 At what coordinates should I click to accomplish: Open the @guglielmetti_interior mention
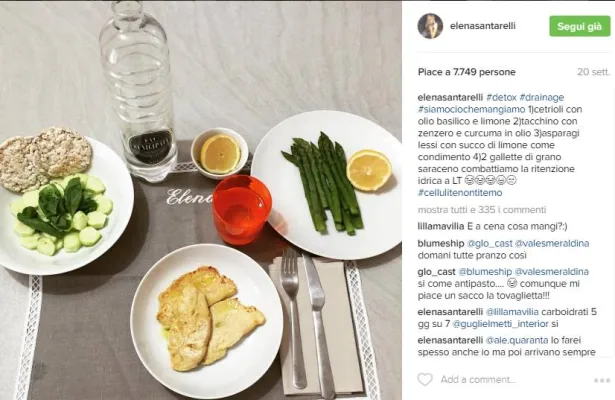click(x=500, y=324)
